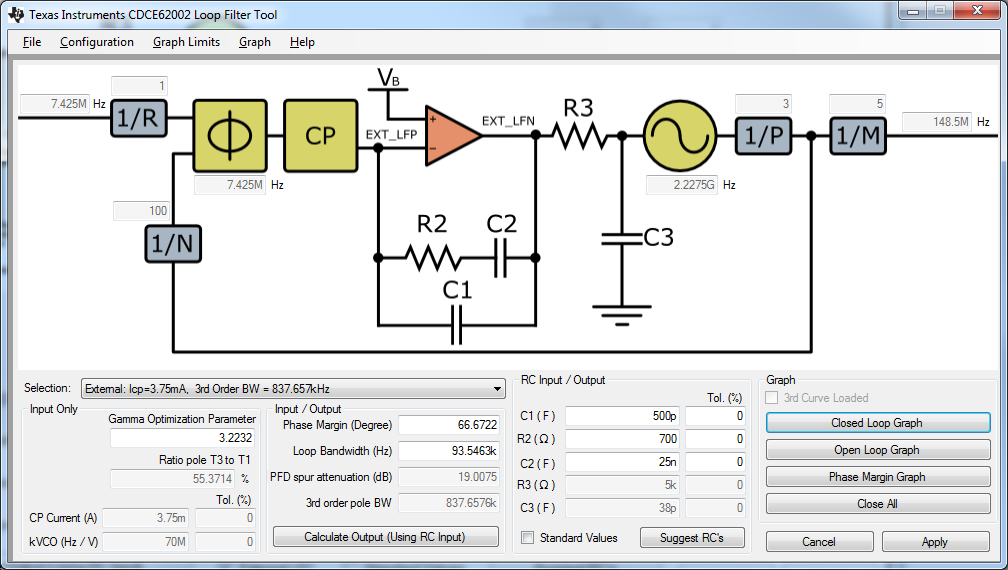Screen dimensions: 1008x570
Task: Click the C1 (F) value field
Action: [x=622, y=416]
